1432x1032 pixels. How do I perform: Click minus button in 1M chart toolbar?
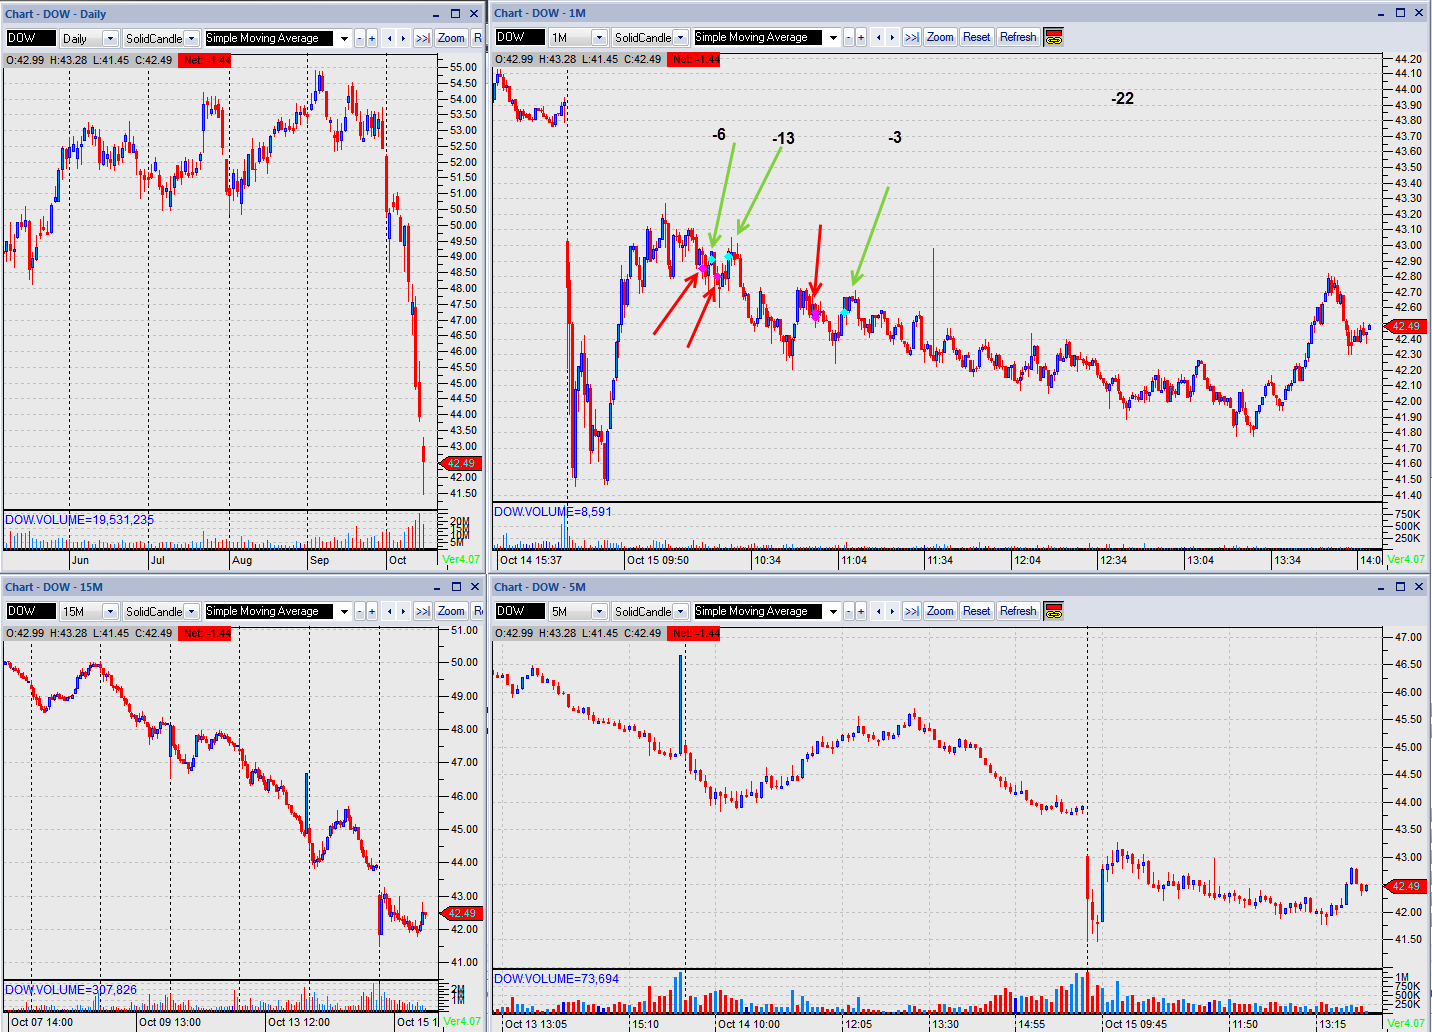pos(848,37)
